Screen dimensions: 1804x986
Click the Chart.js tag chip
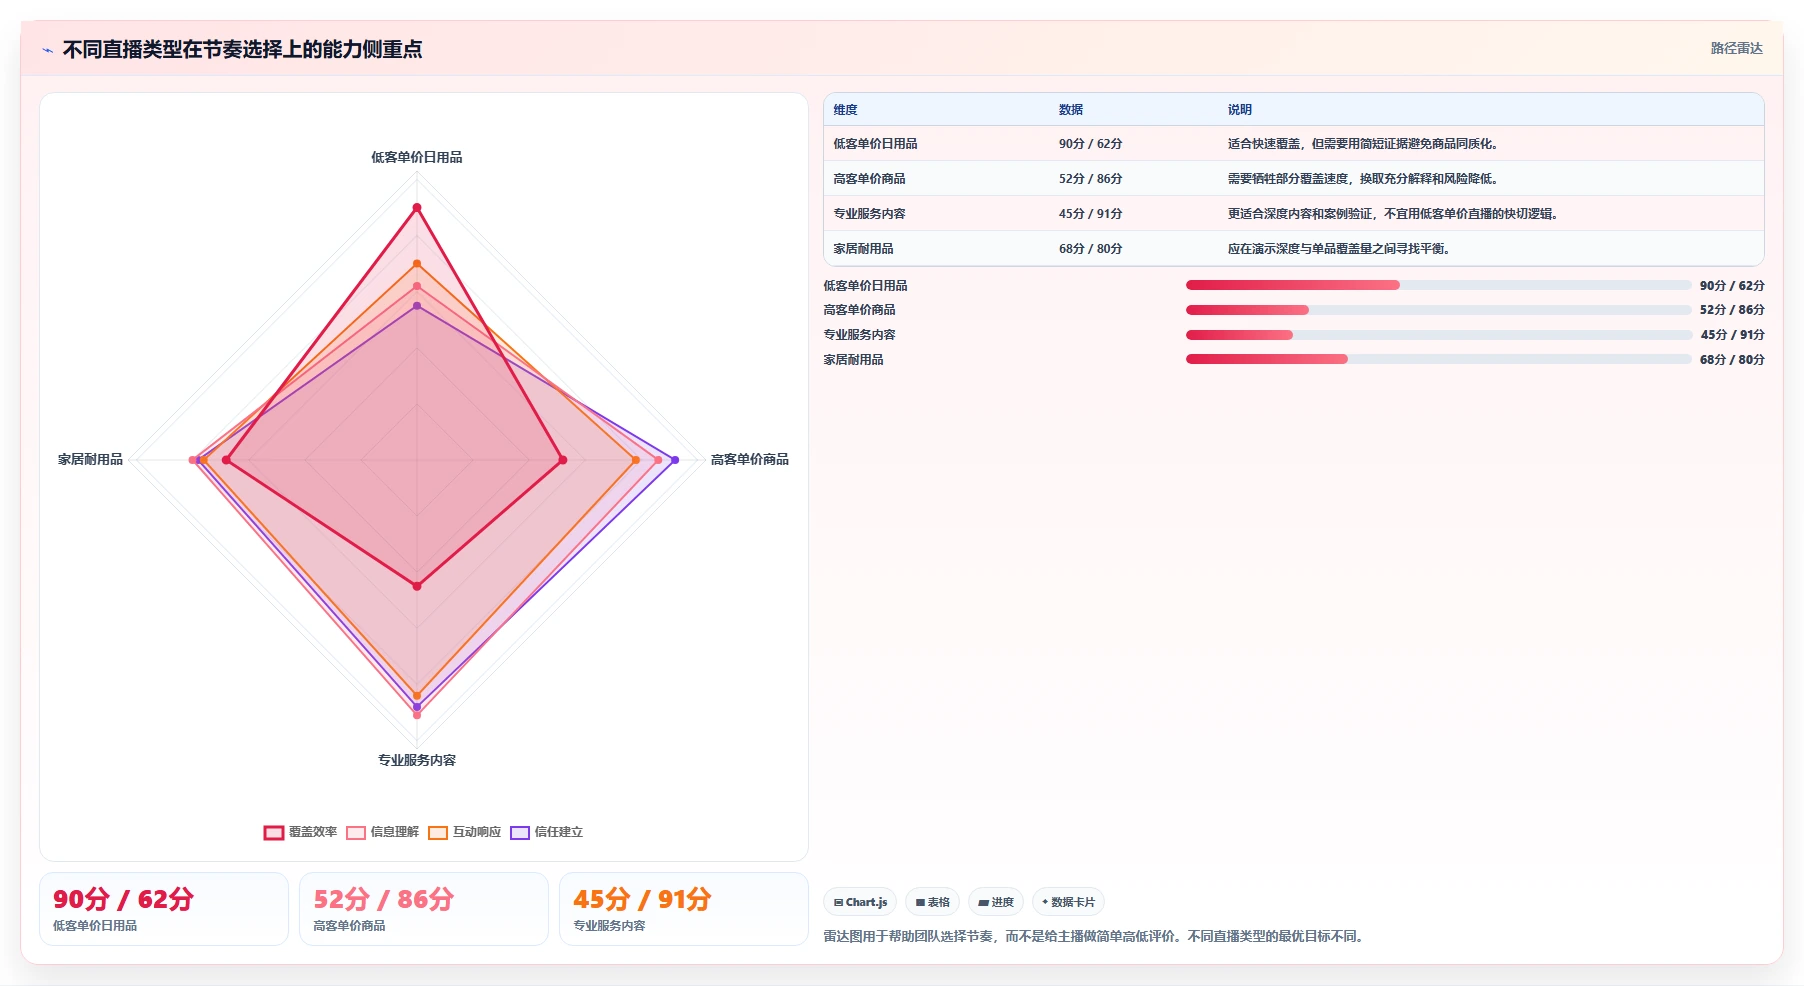tap(860, 902)
